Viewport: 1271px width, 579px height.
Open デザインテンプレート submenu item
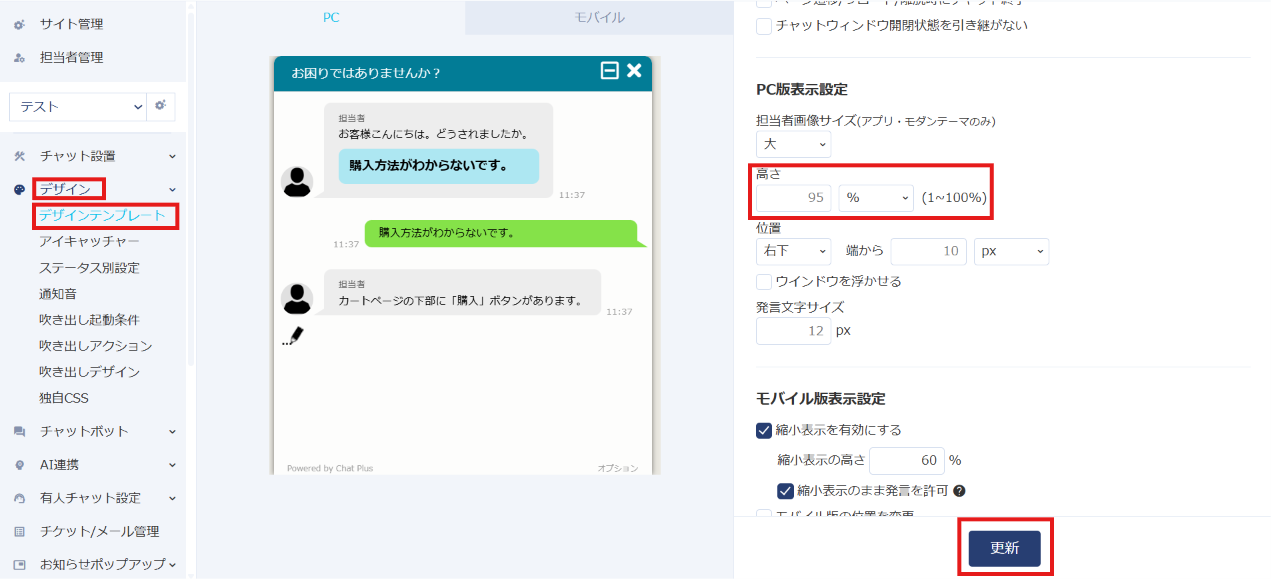[102, 215]
